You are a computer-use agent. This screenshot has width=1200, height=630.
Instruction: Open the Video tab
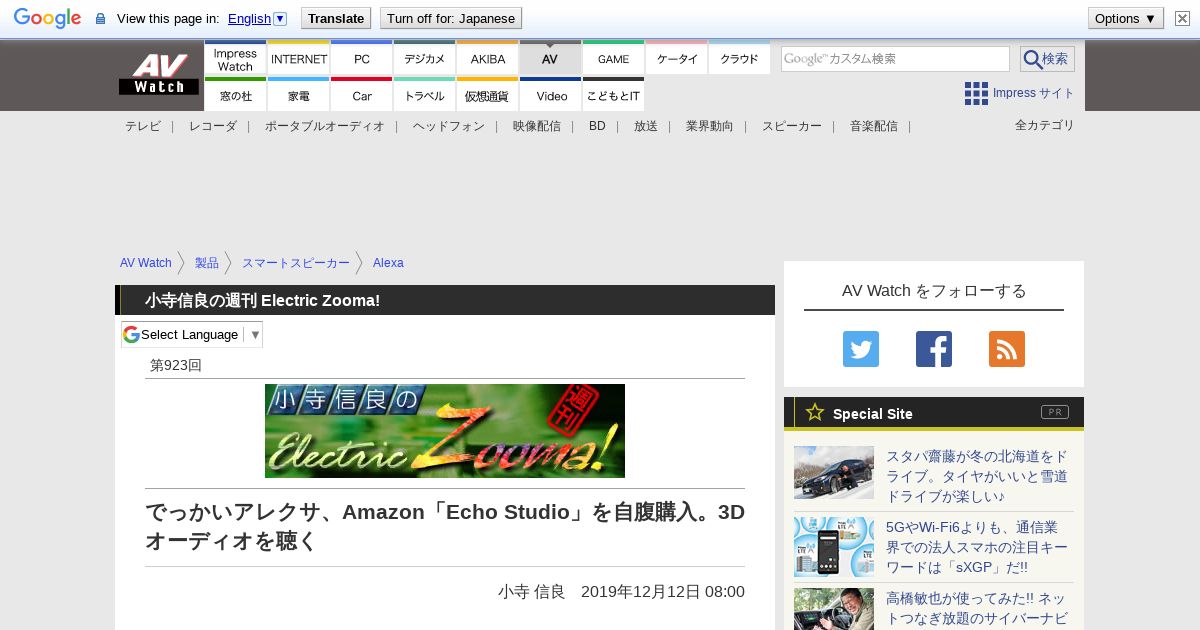pos(551,95)
